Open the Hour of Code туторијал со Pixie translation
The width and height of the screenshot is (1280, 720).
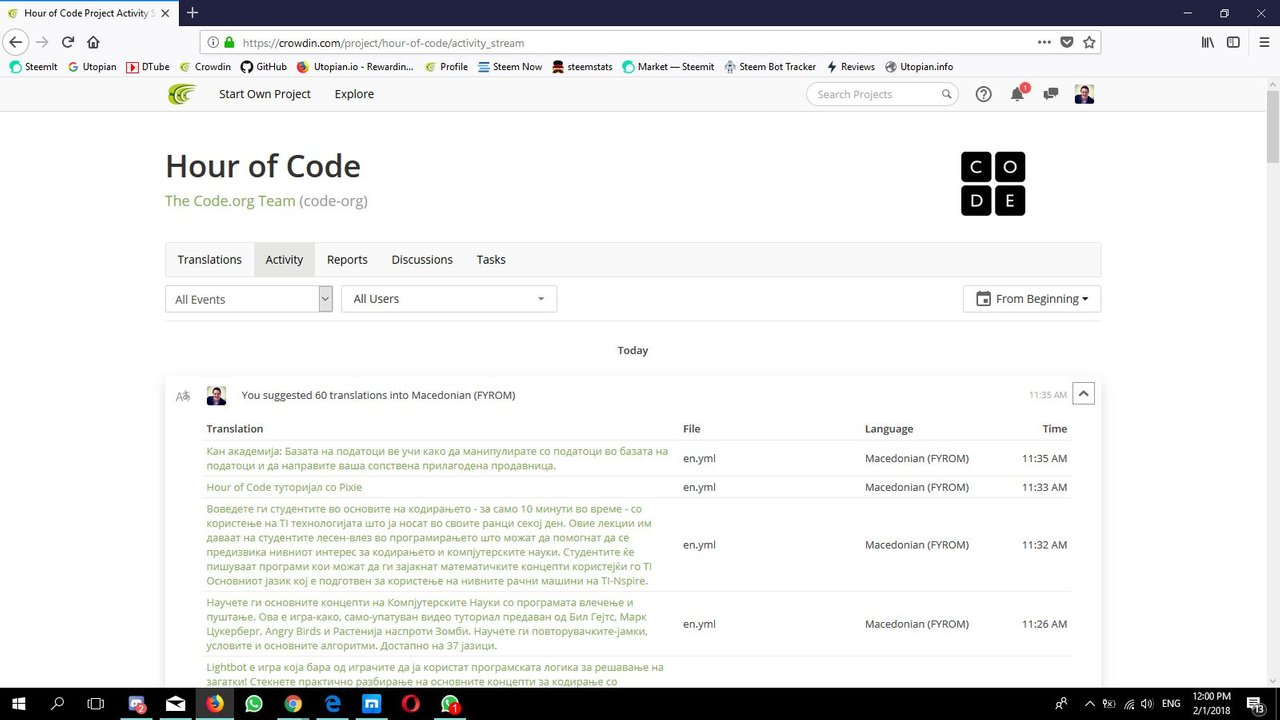tap(284, 487)
